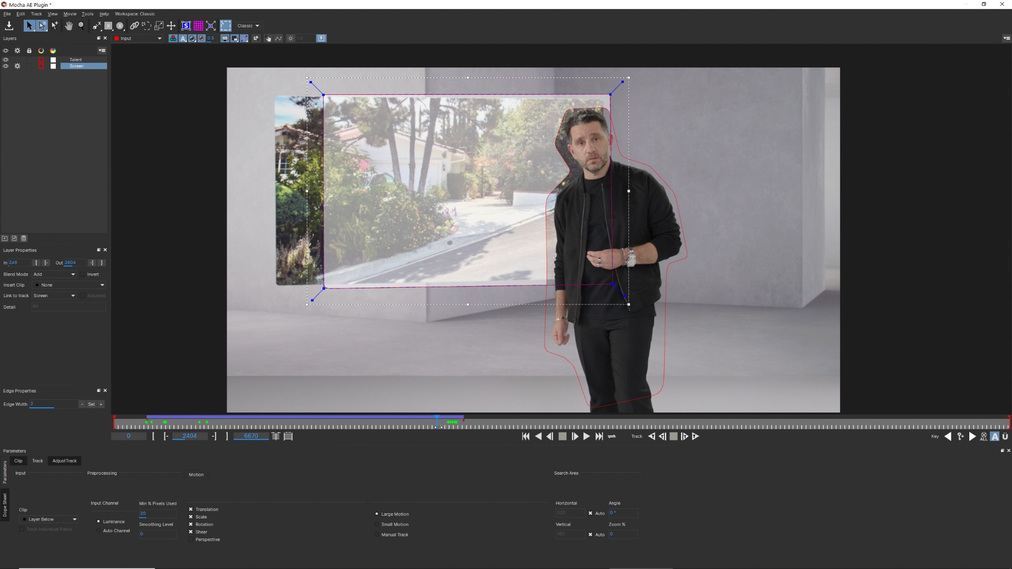Toggle tracking gear of Screen layer
The image size is (1012, 569).
click(x=17, y=66)
